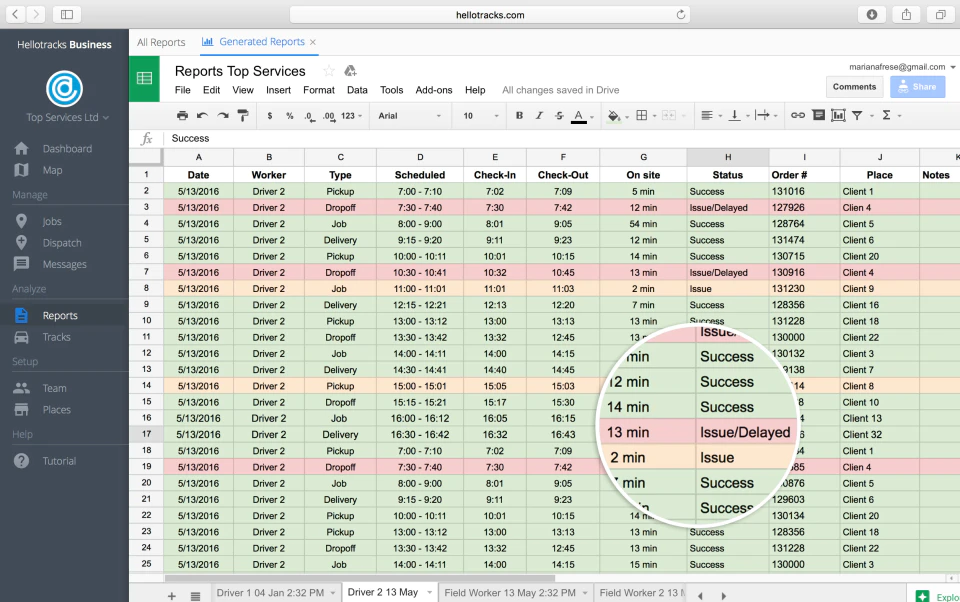This screenshot has height=602, width=960.
Task: Click the print icon in the toolbar
Action: (182, 115)
